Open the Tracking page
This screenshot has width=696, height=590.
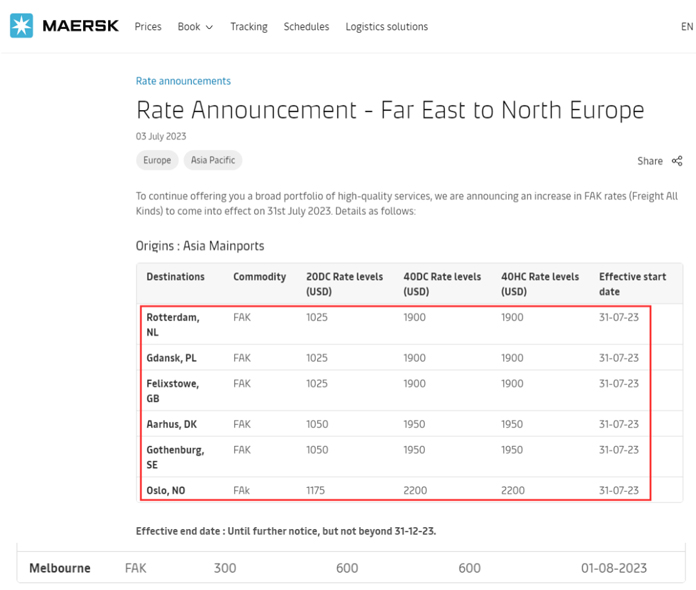(x=249, y=27)
